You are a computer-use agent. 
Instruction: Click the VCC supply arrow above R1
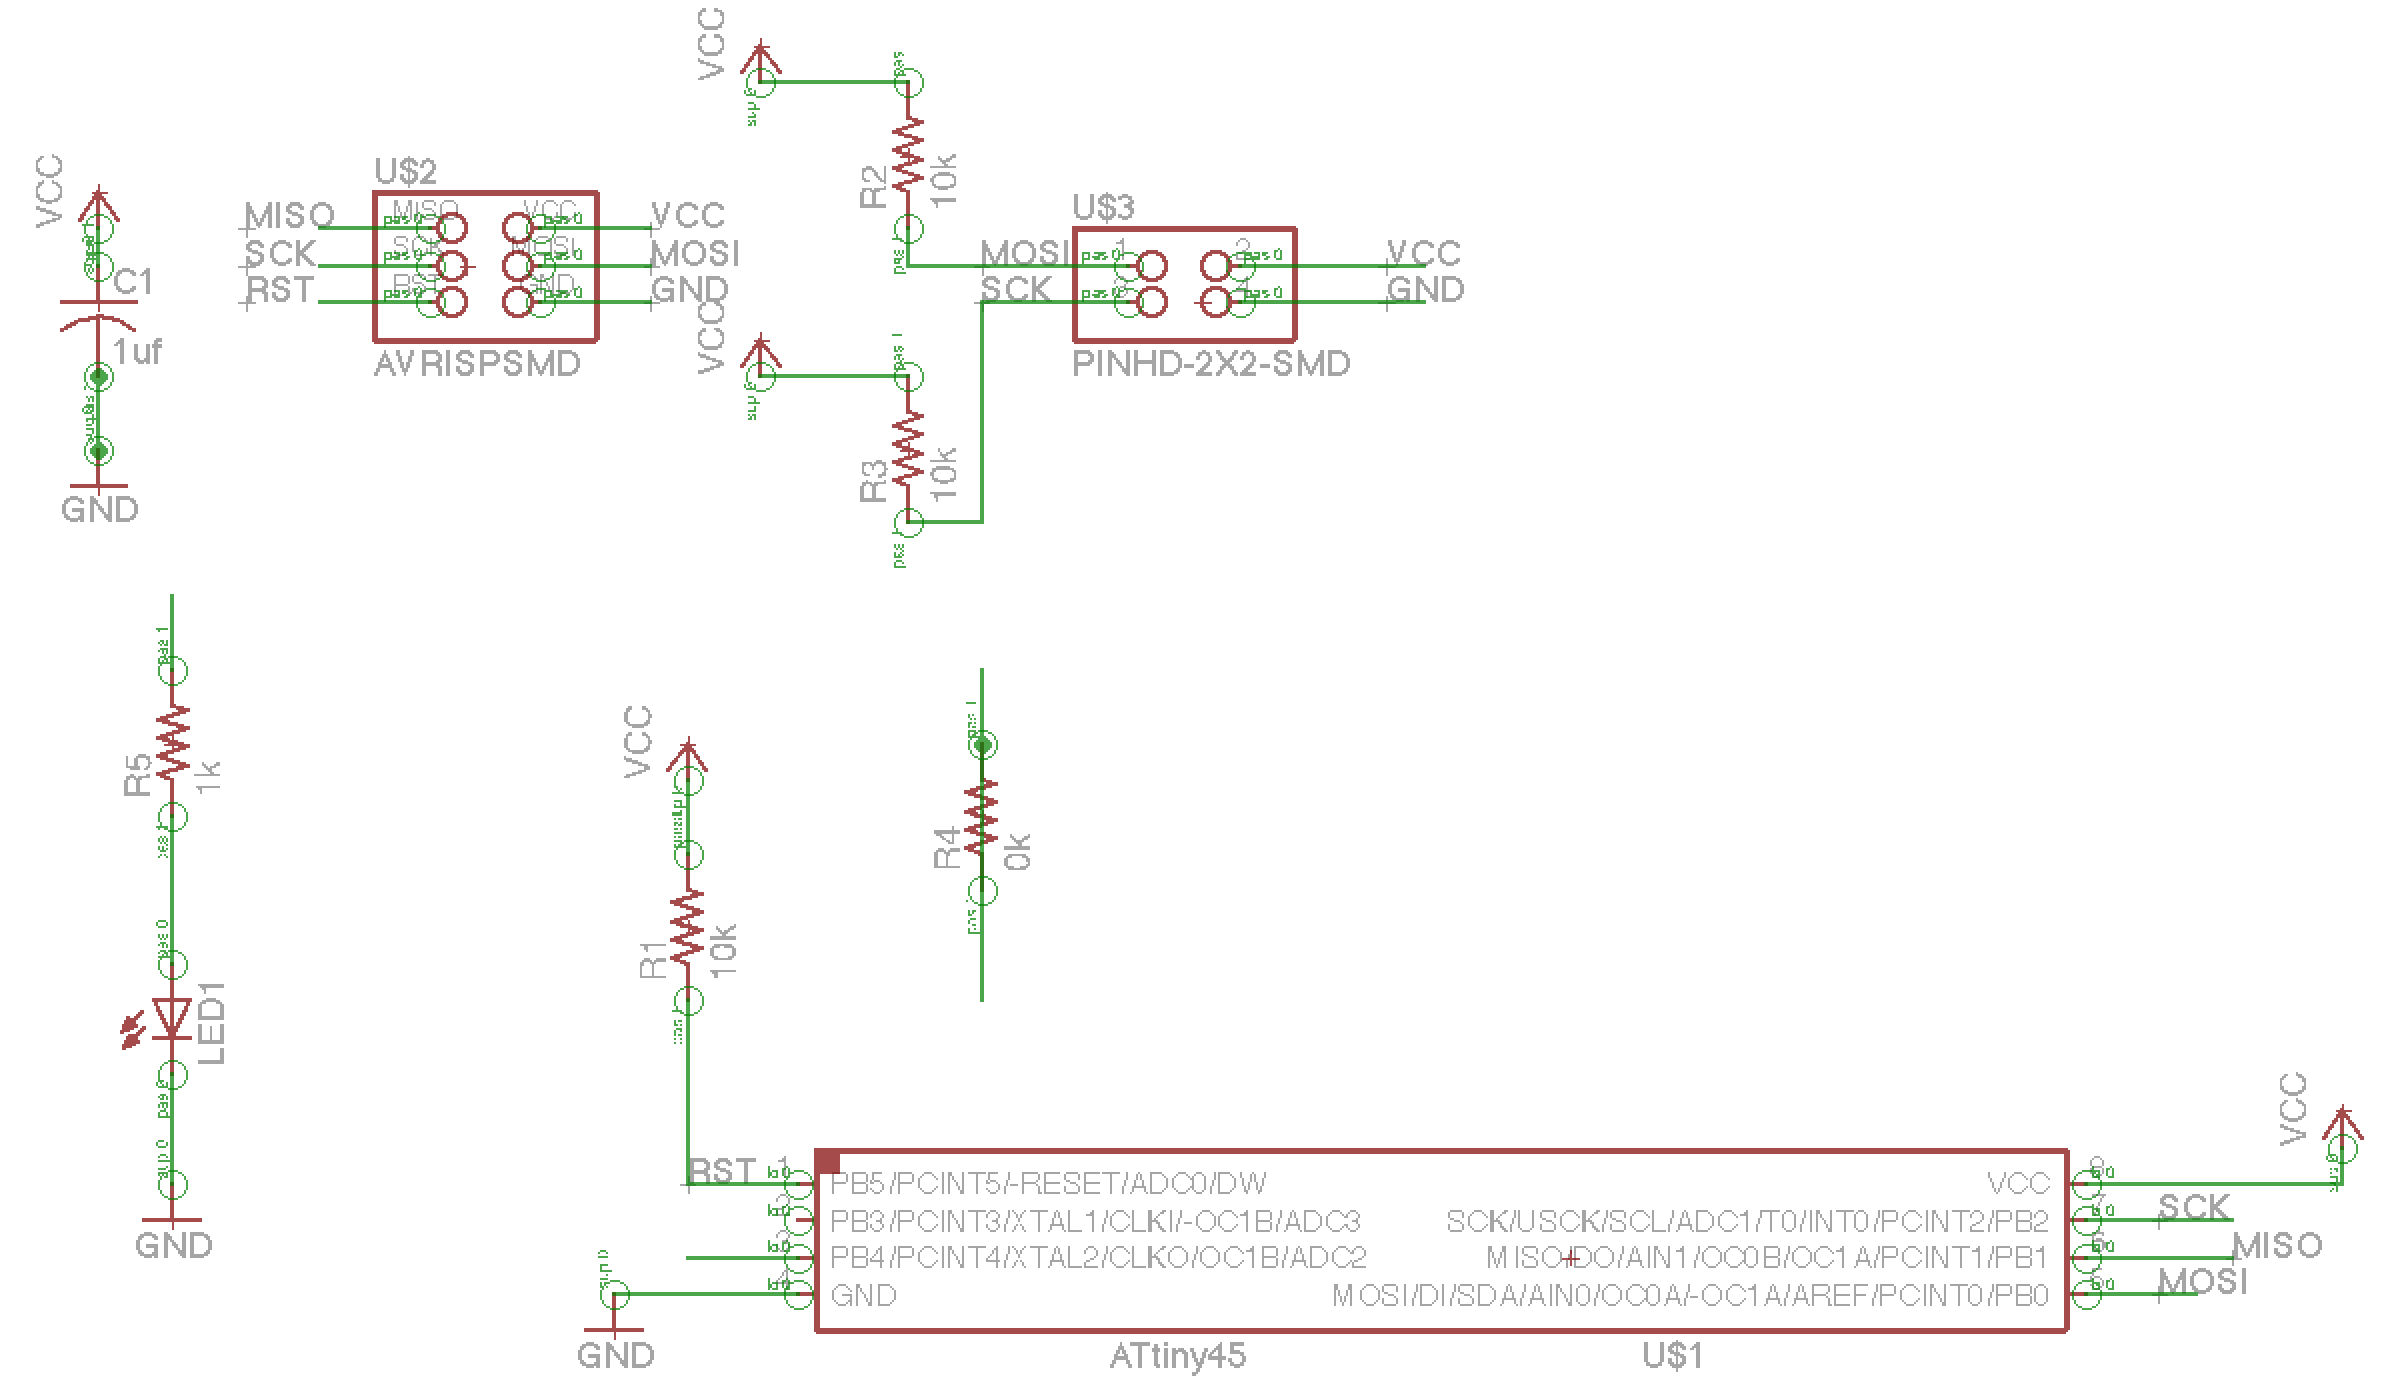pyautogui.click(x=687, y=758)
